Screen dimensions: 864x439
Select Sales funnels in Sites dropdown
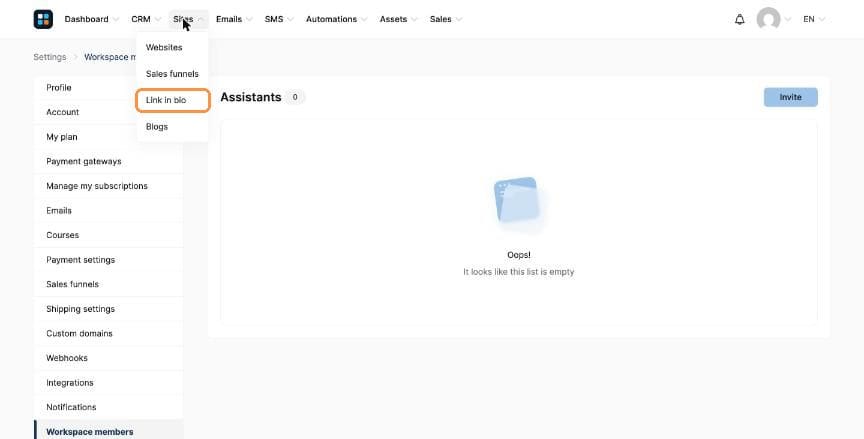pos(172,74)
